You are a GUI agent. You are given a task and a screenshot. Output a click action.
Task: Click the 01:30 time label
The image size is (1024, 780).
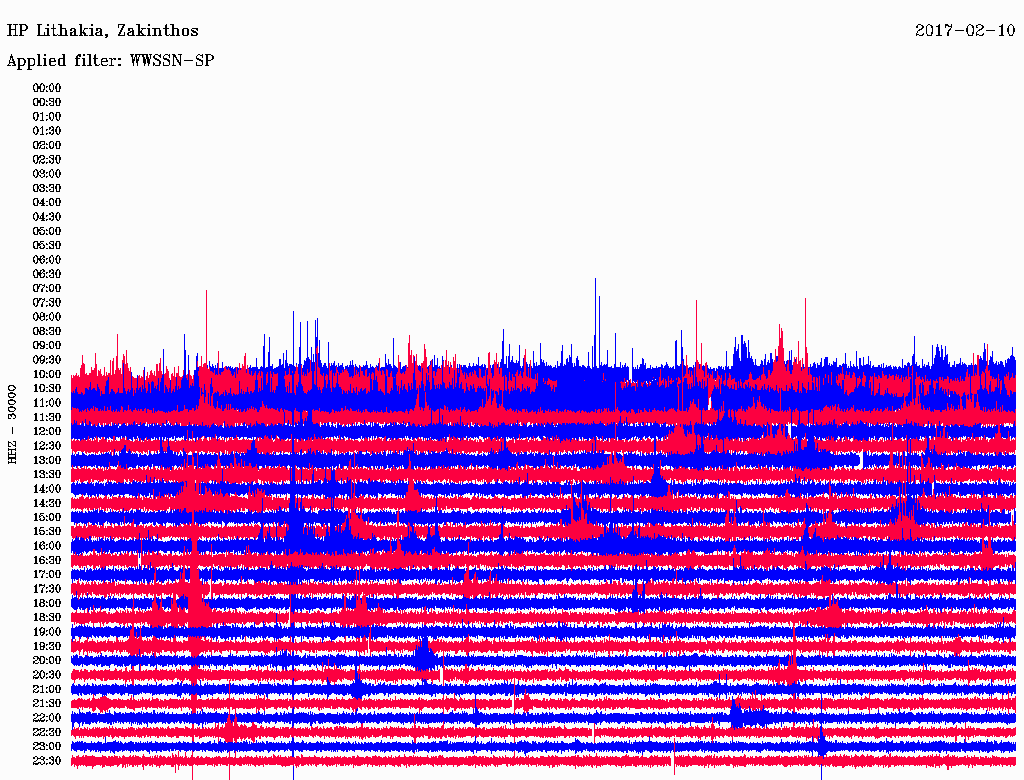click(47, 131)
